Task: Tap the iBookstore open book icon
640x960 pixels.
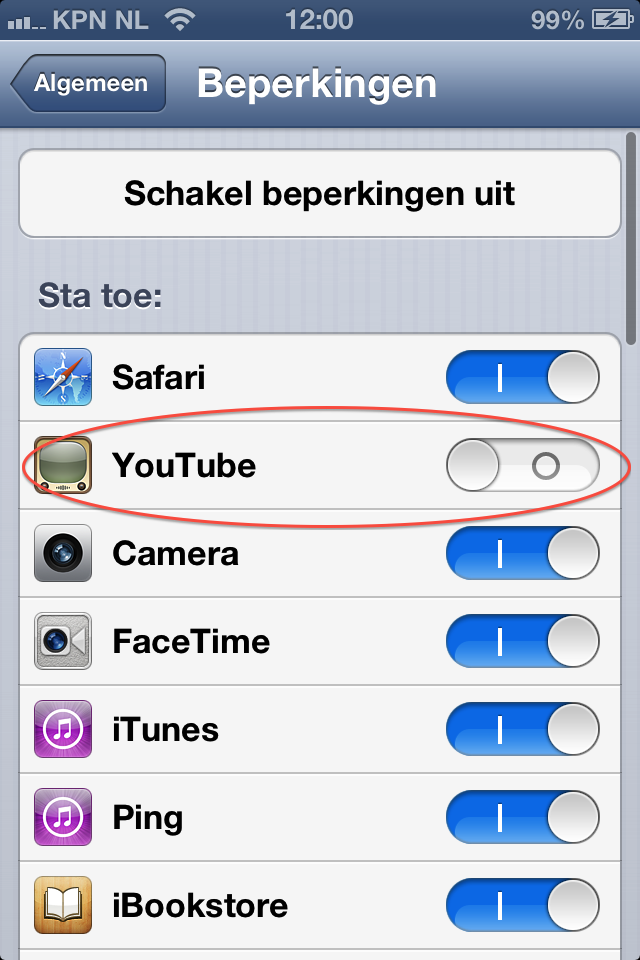Action: [x=63, y=906]
